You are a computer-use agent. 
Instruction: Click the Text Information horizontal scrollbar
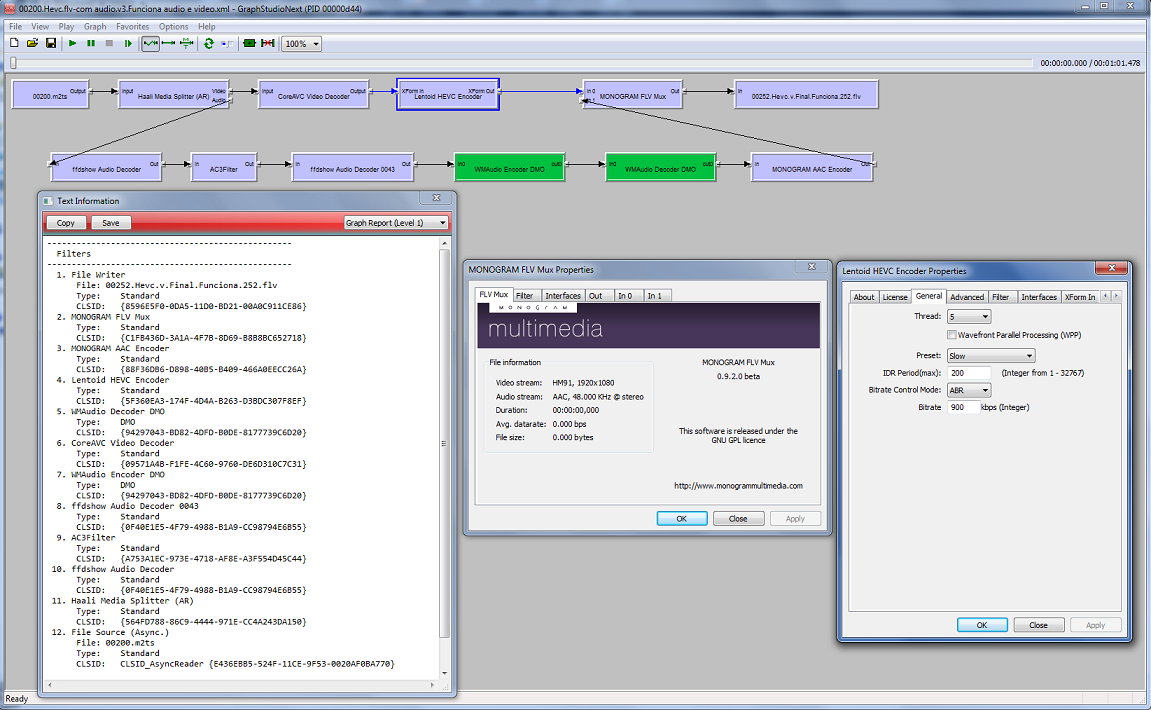pos(242,684)
